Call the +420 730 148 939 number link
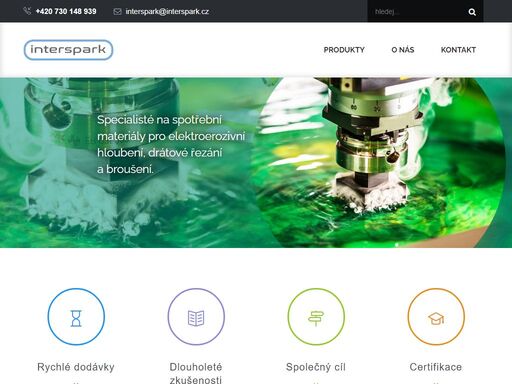Image resolution: width=512 pixels, height=384 pixels. click(x=66, y=11)
